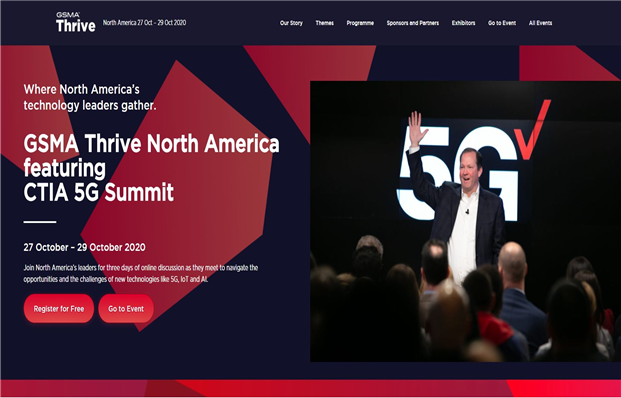This screenshot has width=621, height=398.
Task: Open Sponsors and Partners in the navigation
Action: pyautogui.click(x=413, y=23)
